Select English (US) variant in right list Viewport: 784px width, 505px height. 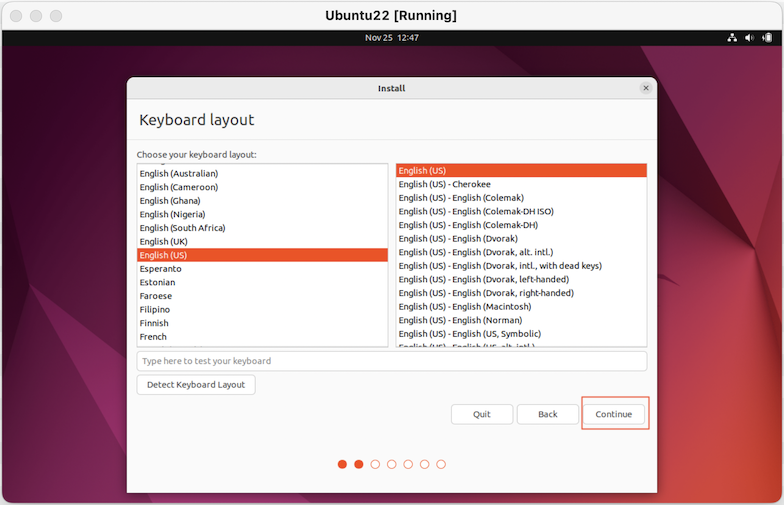pyautogui.click(x=522, y=170)
